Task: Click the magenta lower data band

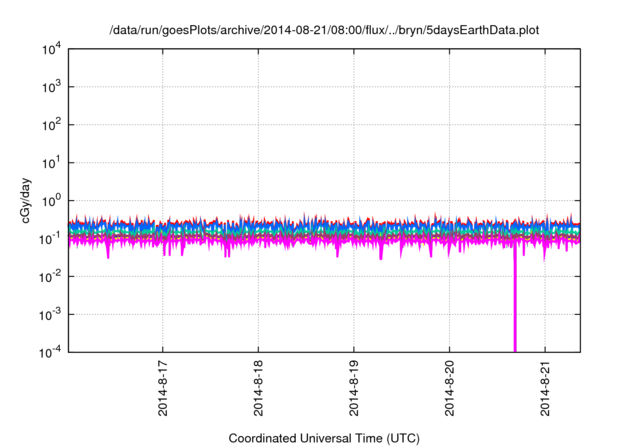Action: coord(300,241)
